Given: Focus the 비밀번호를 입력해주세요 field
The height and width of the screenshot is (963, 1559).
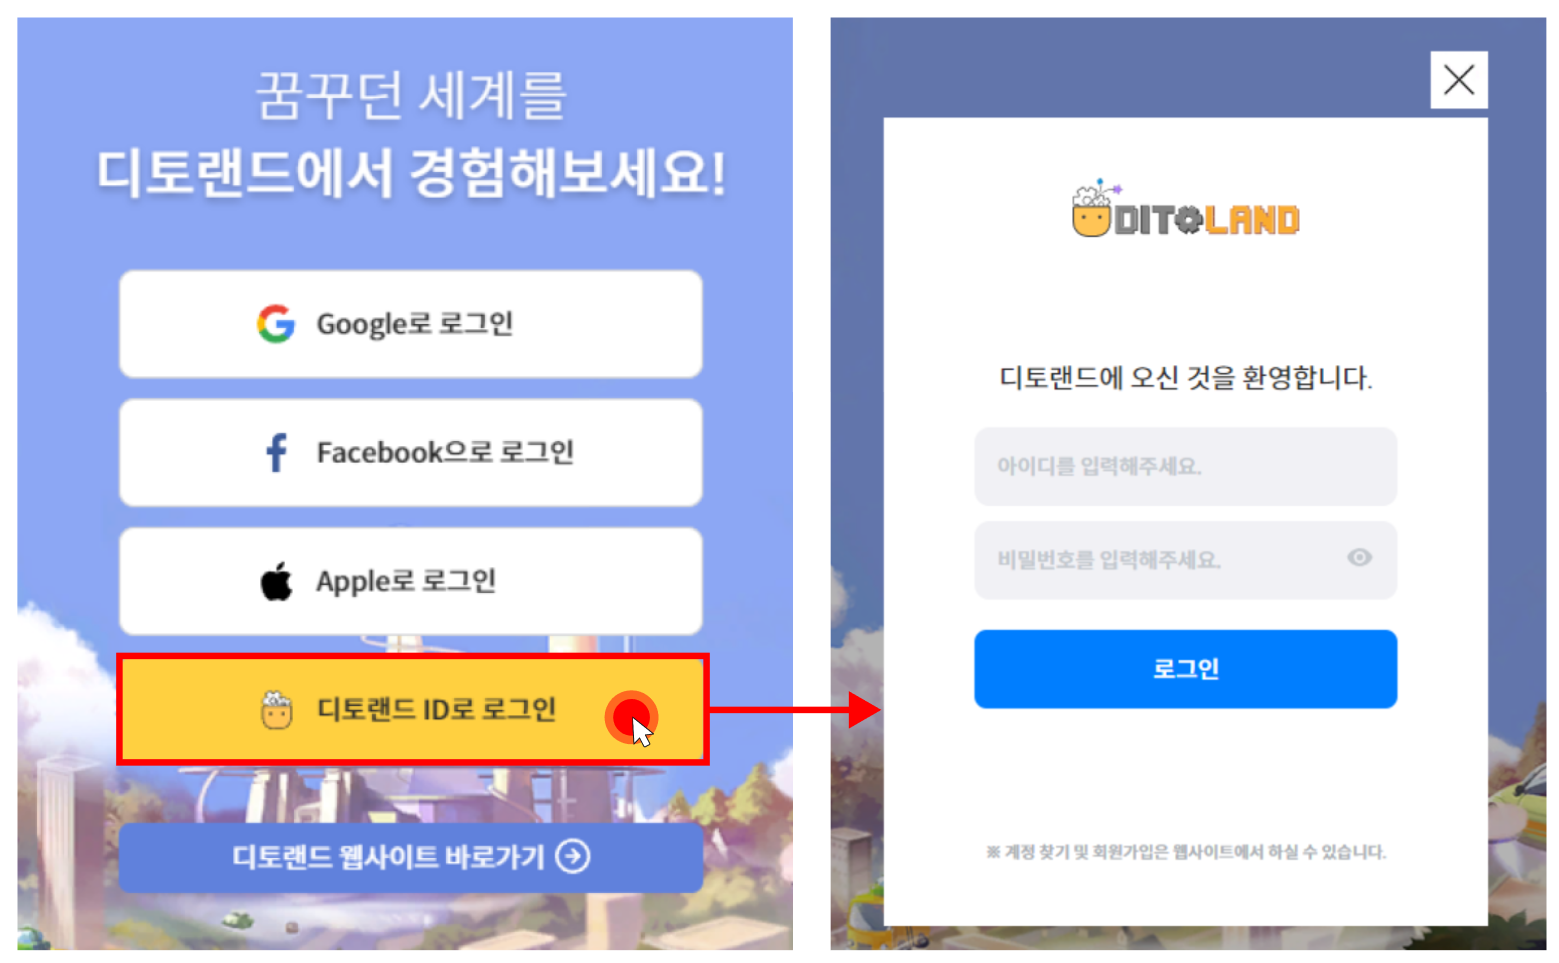Looking at the screenshot, I should pyautogui.click(x=1185, y=560).
